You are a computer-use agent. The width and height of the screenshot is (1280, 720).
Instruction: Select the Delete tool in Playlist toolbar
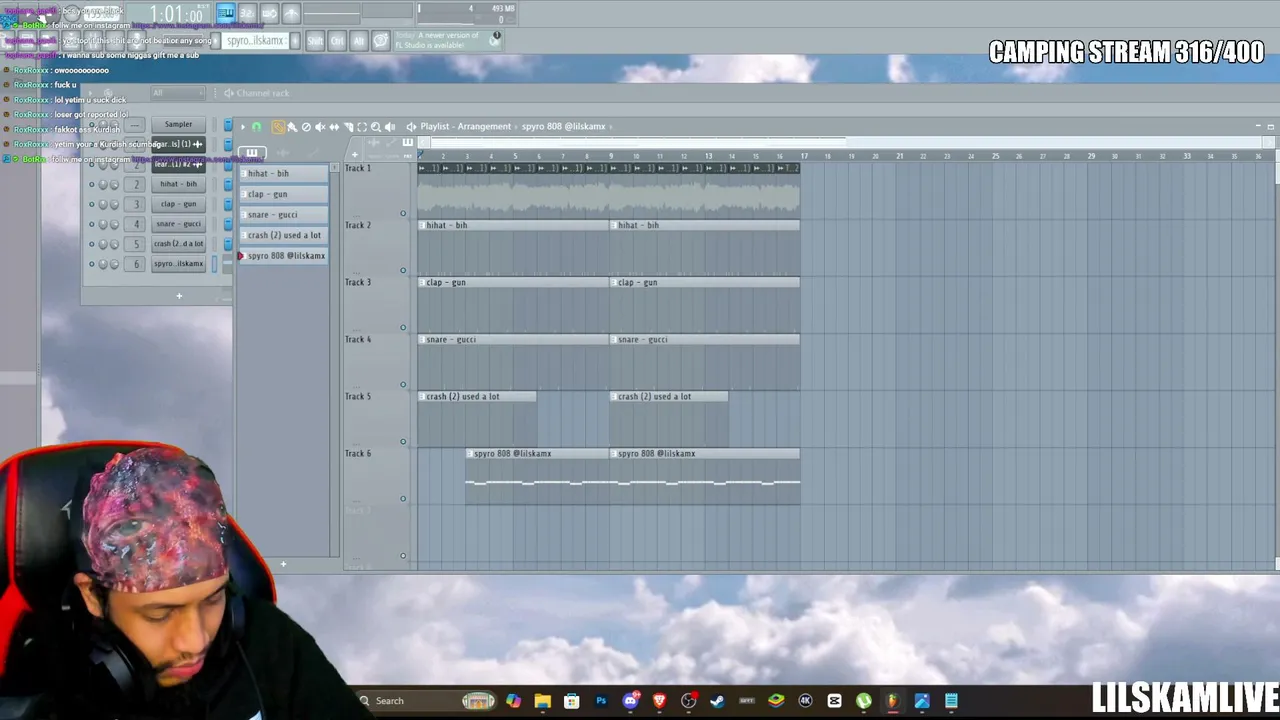(x=306, y=127)
